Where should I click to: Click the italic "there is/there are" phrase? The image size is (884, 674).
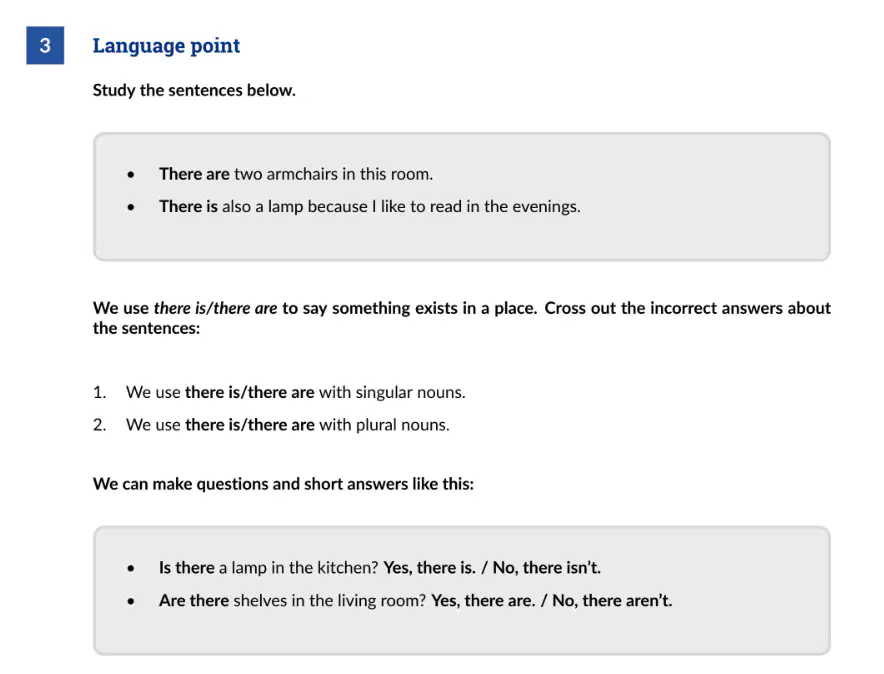(x=215, y=308)
